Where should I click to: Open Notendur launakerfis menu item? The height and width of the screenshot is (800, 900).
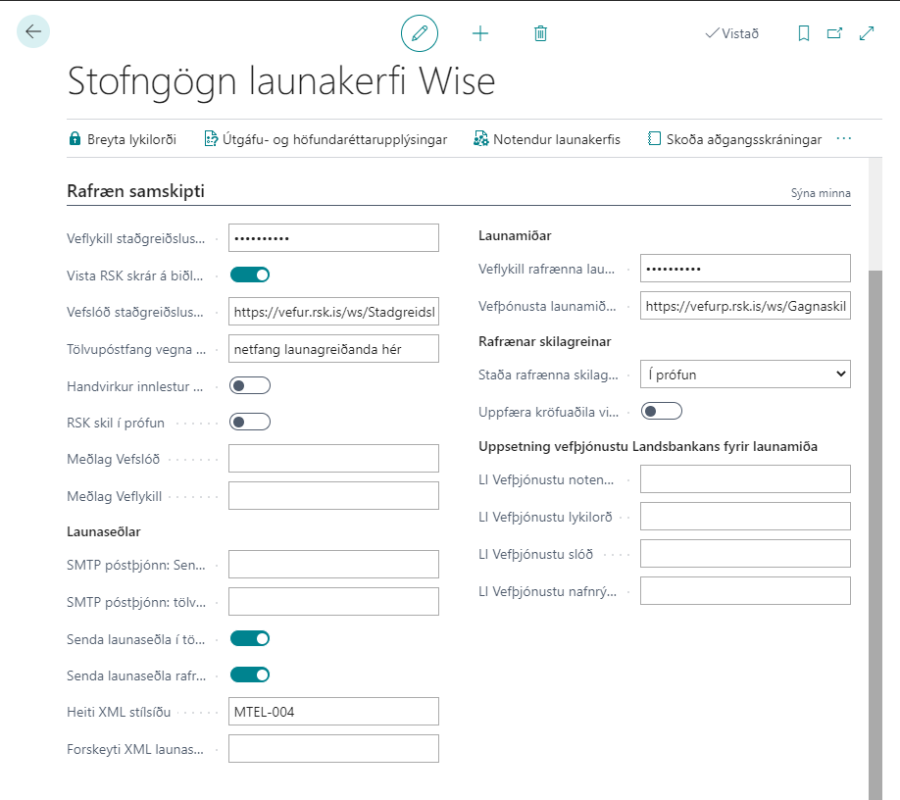pyautogui.click(x=546, y=139)
